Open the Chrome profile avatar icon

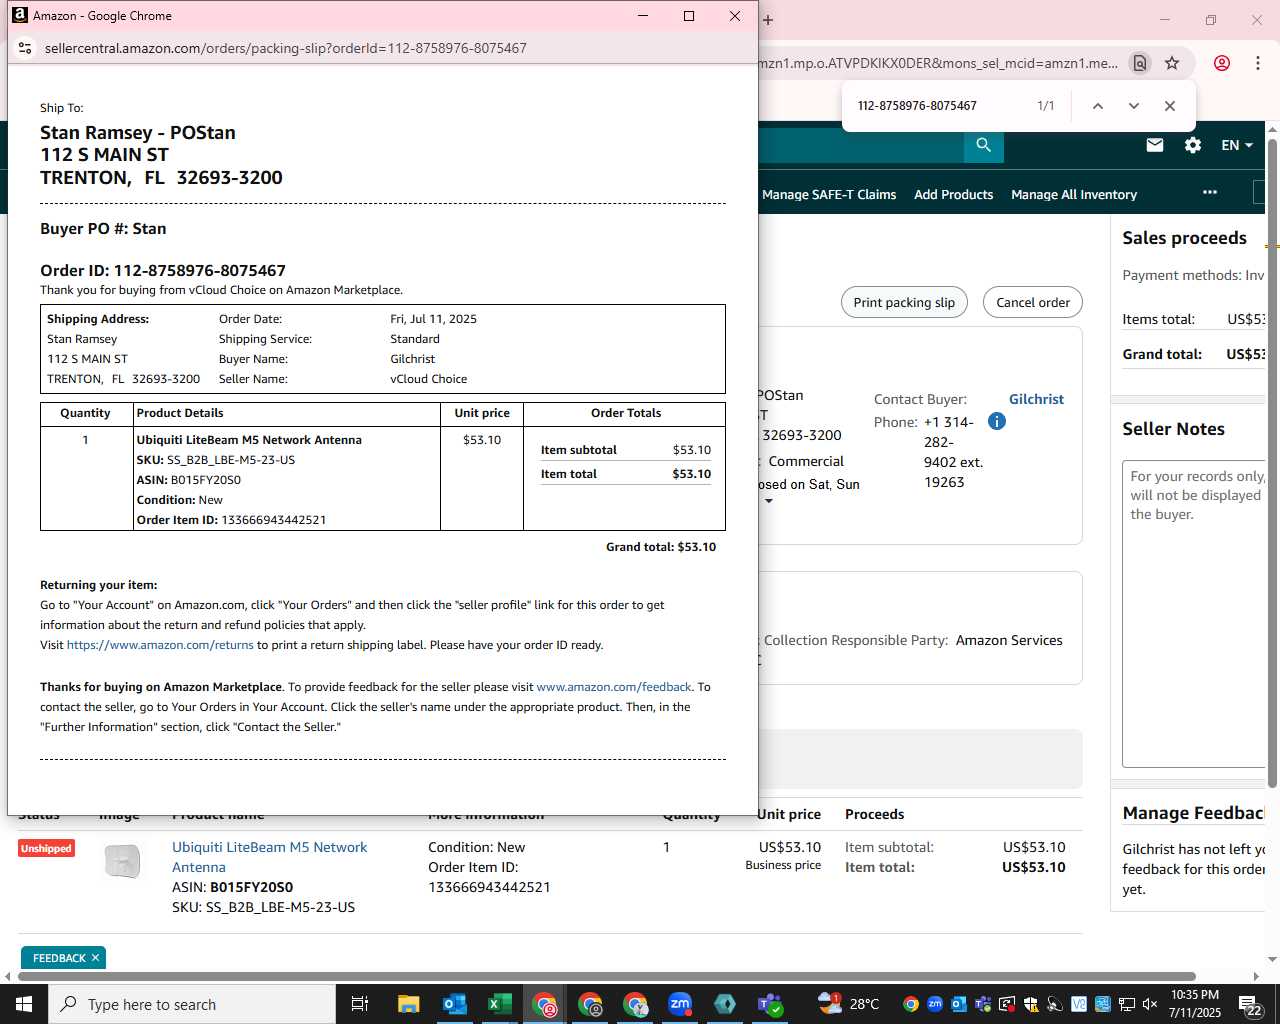(1222, 63)
